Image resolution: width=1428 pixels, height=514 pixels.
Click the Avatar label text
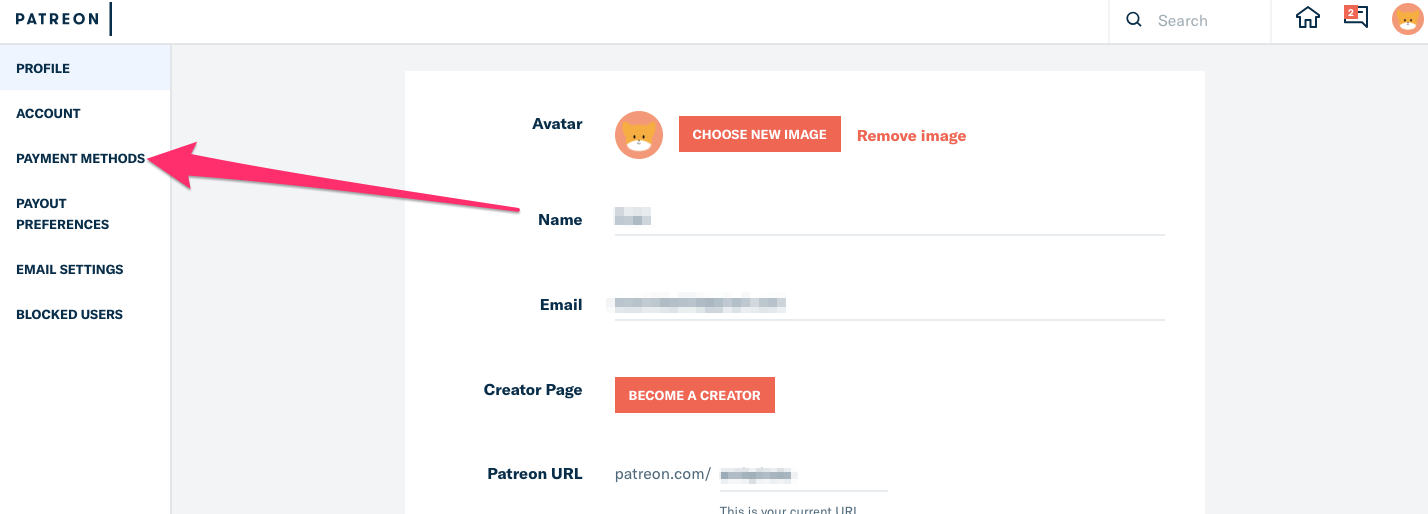557,124
